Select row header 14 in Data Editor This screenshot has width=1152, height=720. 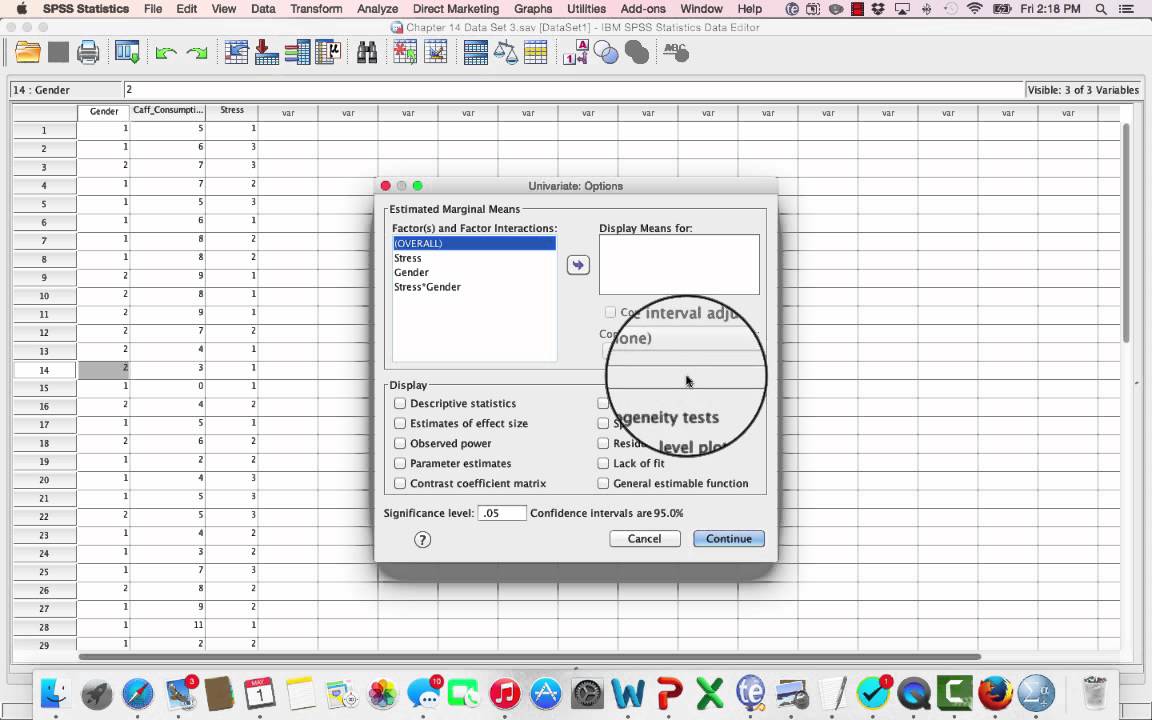44,370
